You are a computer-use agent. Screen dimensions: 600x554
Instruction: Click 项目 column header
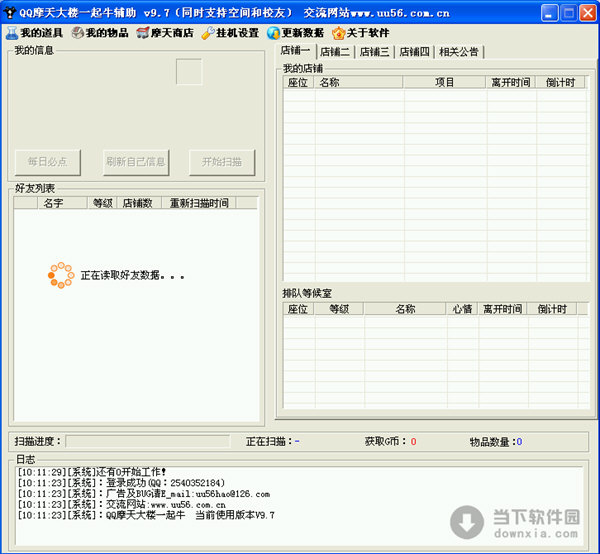point(444,82)
